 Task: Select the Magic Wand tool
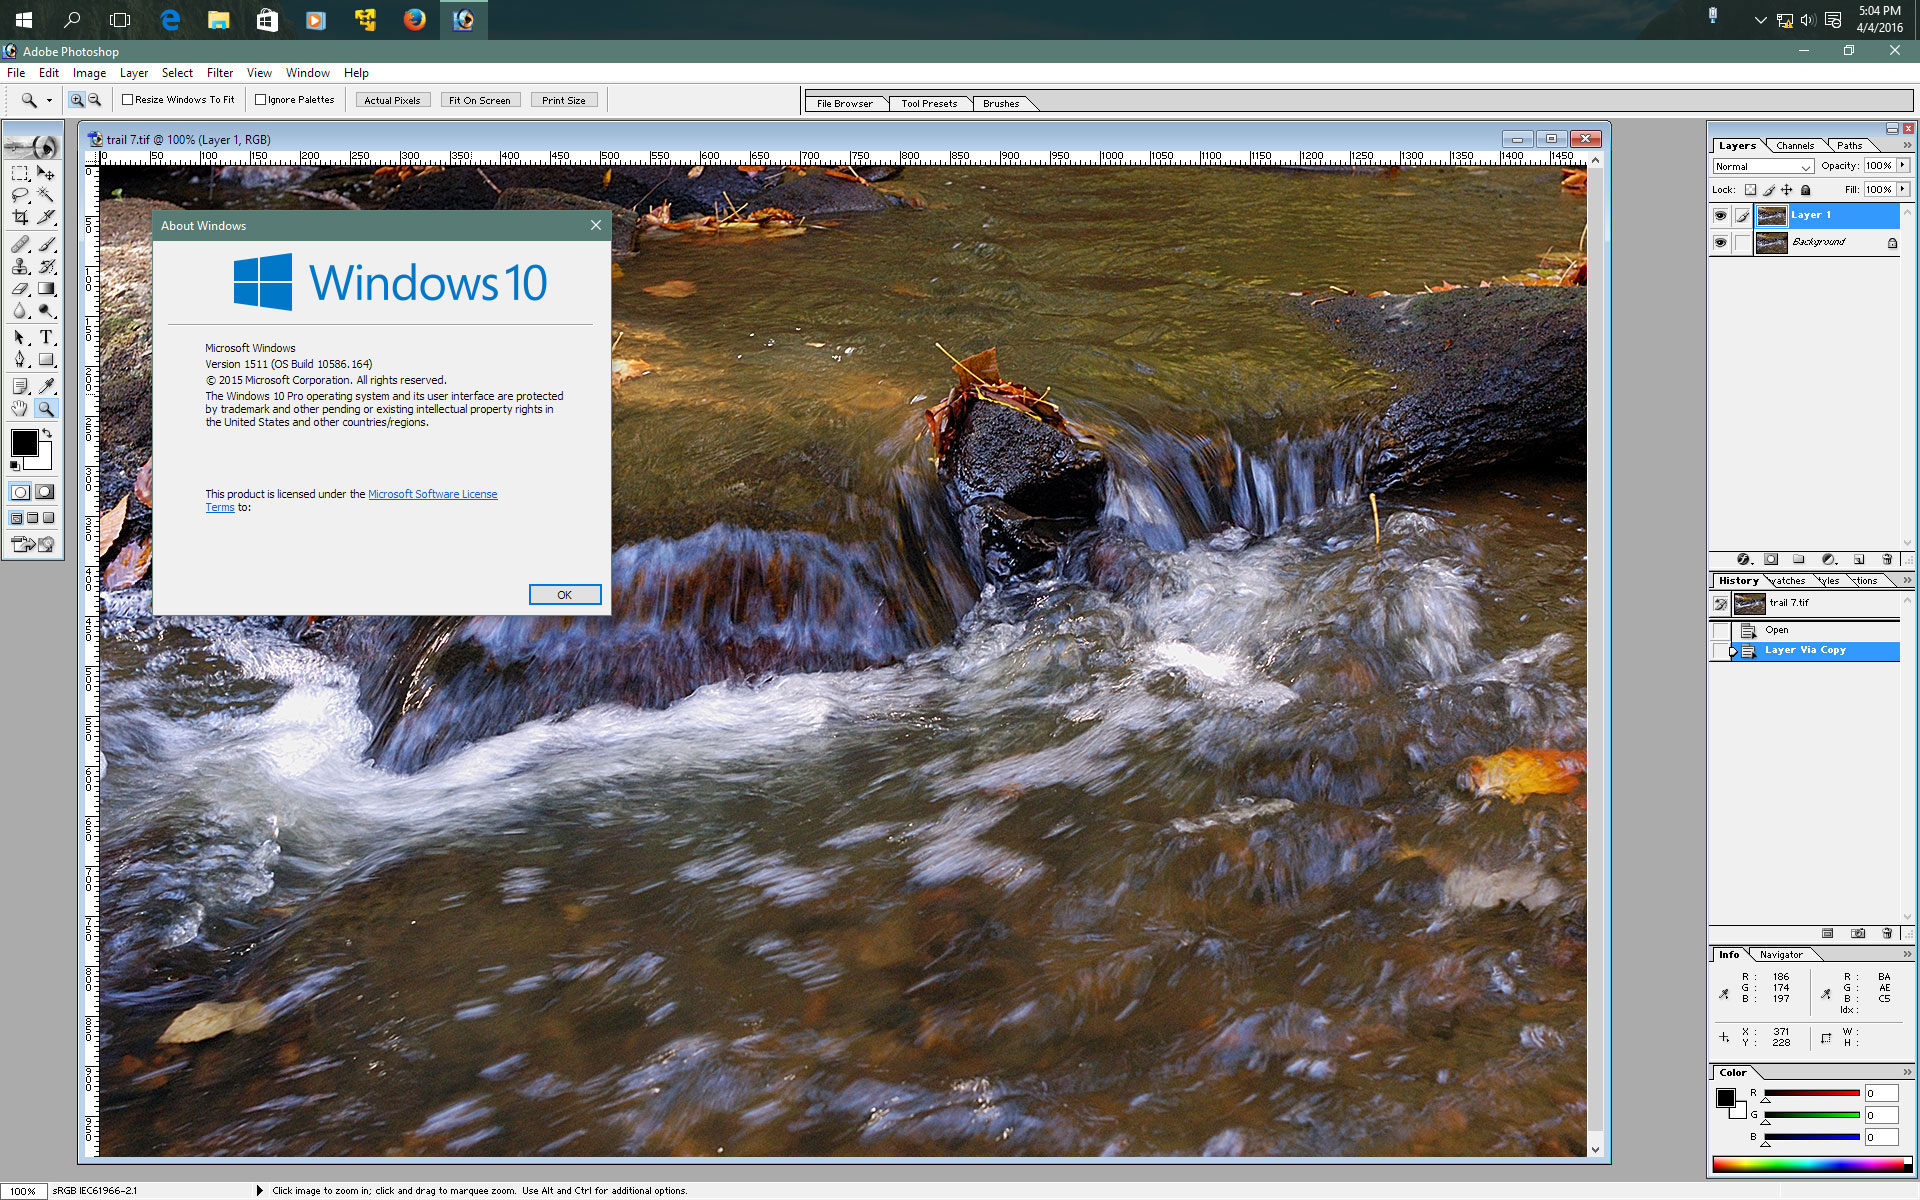(x=46, y=195)
